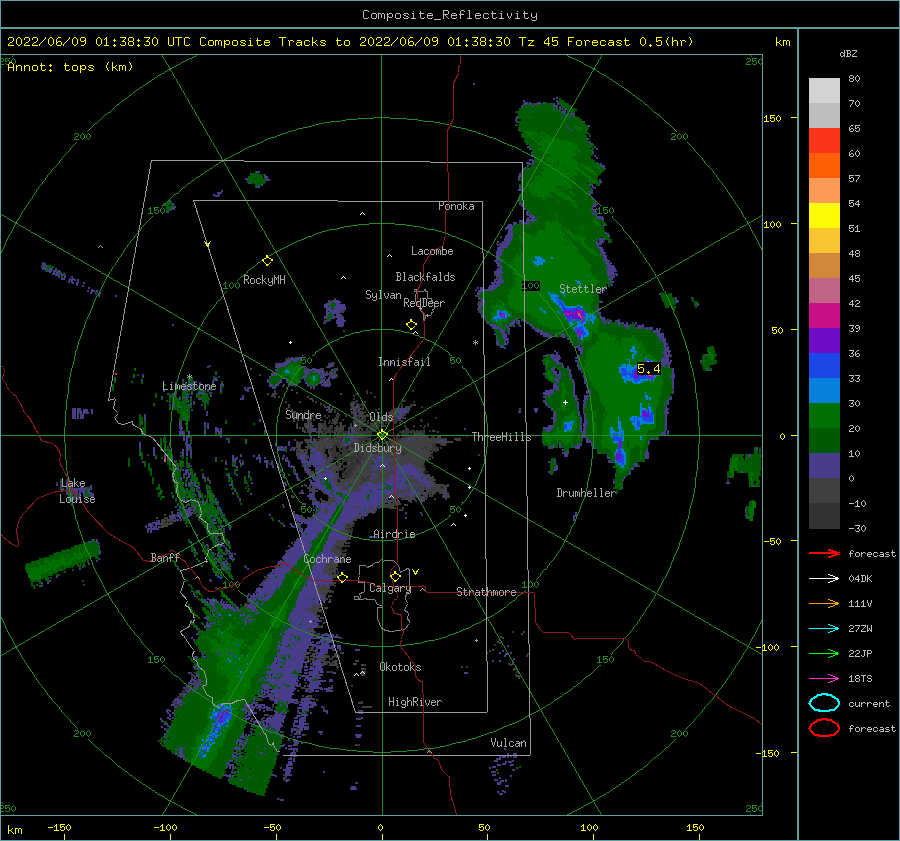Click the Vulcan town label
Viewport: 900px width, 841px height.
click(508, 743)
